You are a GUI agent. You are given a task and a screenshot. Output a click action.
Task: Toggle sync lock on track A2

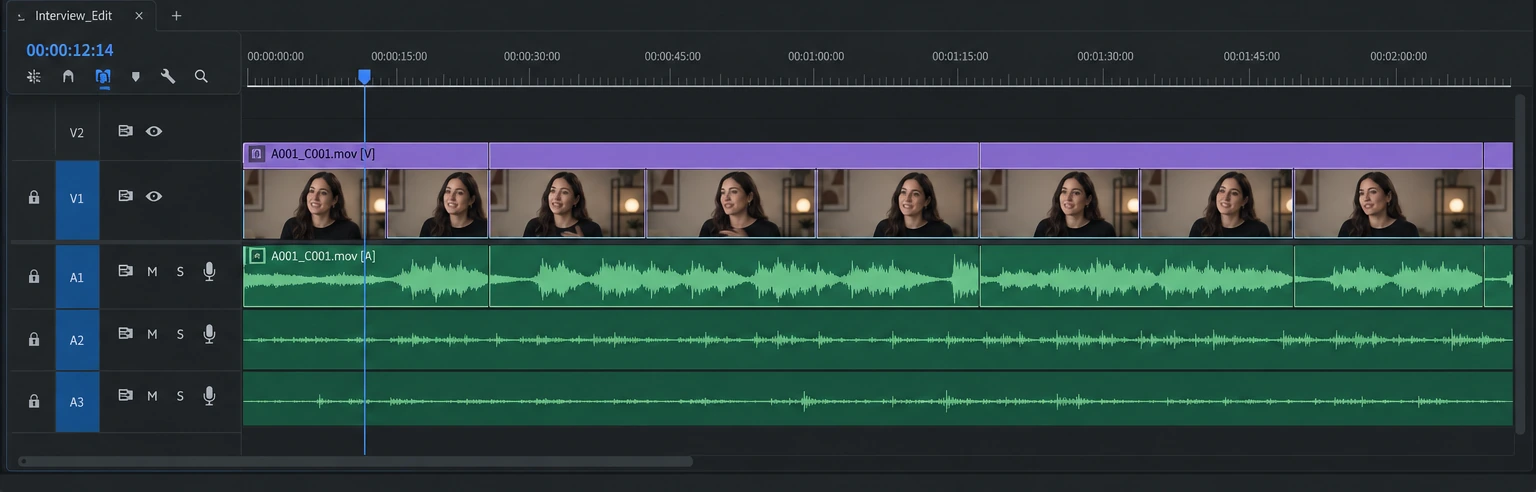click(125, 334)
